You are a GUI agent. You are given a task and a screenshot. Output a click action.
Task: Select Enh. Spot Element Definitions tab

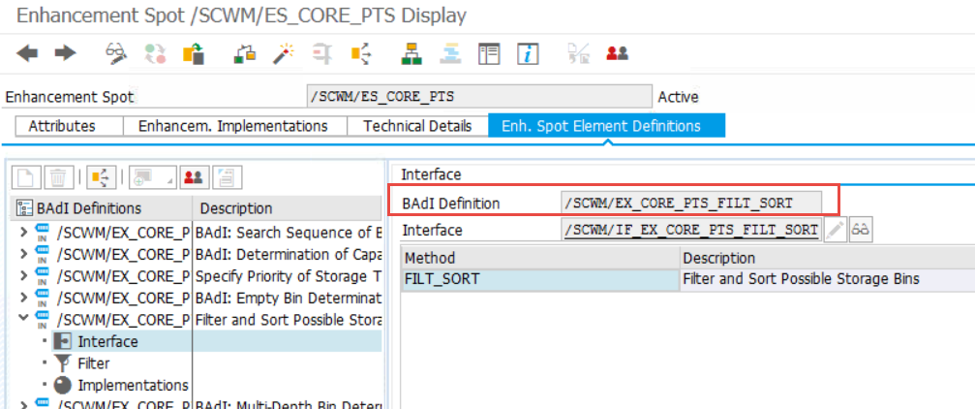[606, 126]
